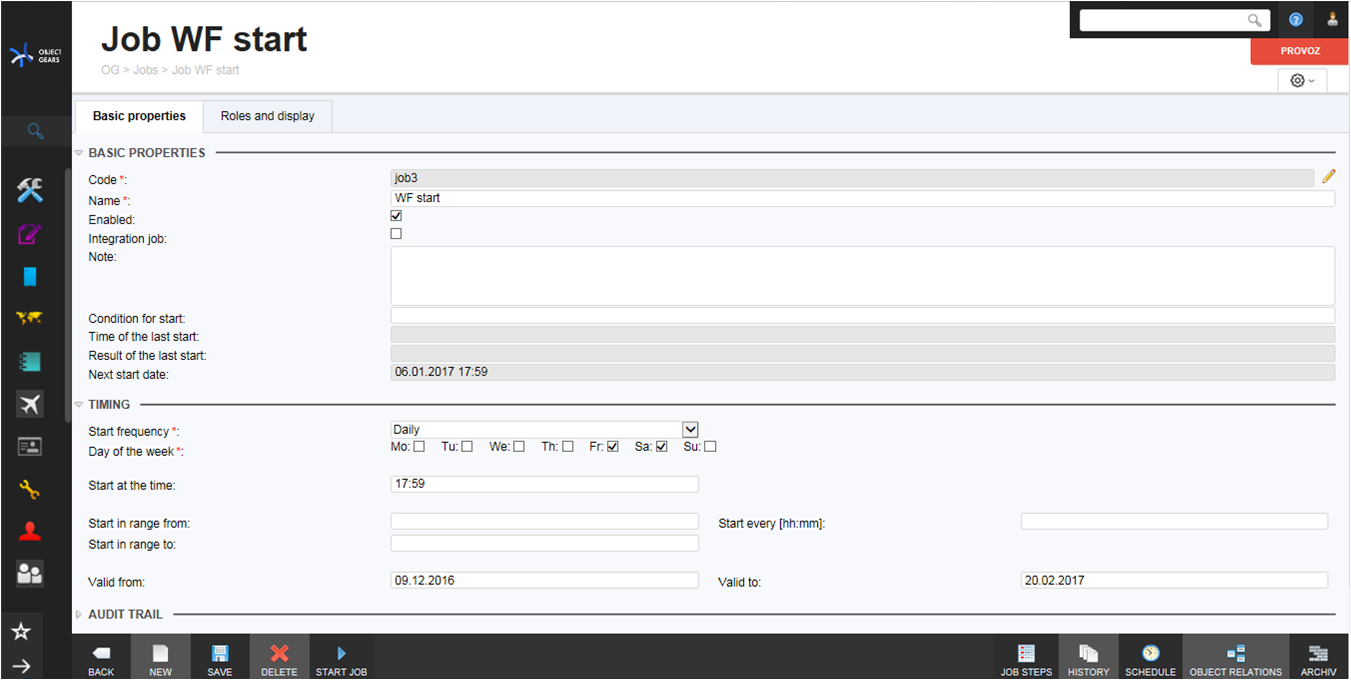Select the purple edit note sidebar icon

(x=30, y=235)
